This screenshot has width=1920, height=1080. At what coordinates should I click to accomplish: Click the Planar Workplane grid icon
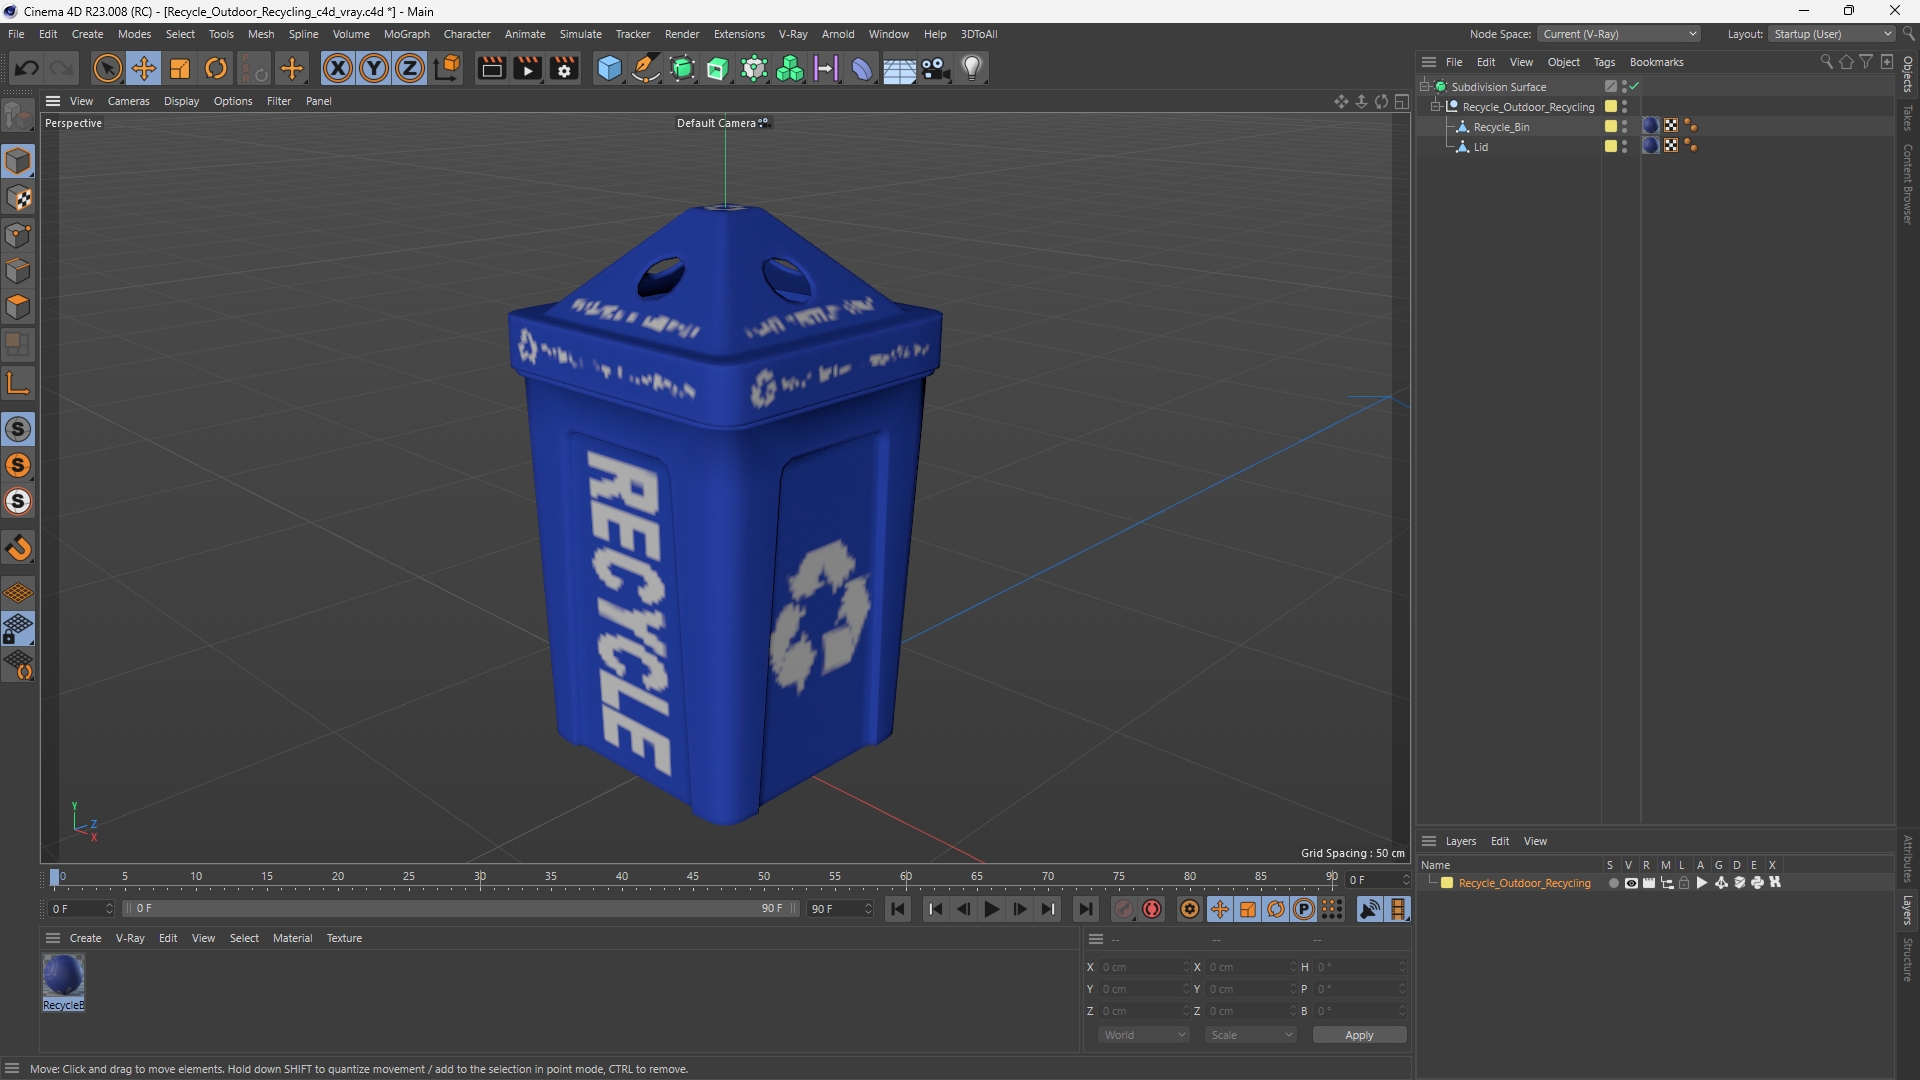click(x=18, y=593)
